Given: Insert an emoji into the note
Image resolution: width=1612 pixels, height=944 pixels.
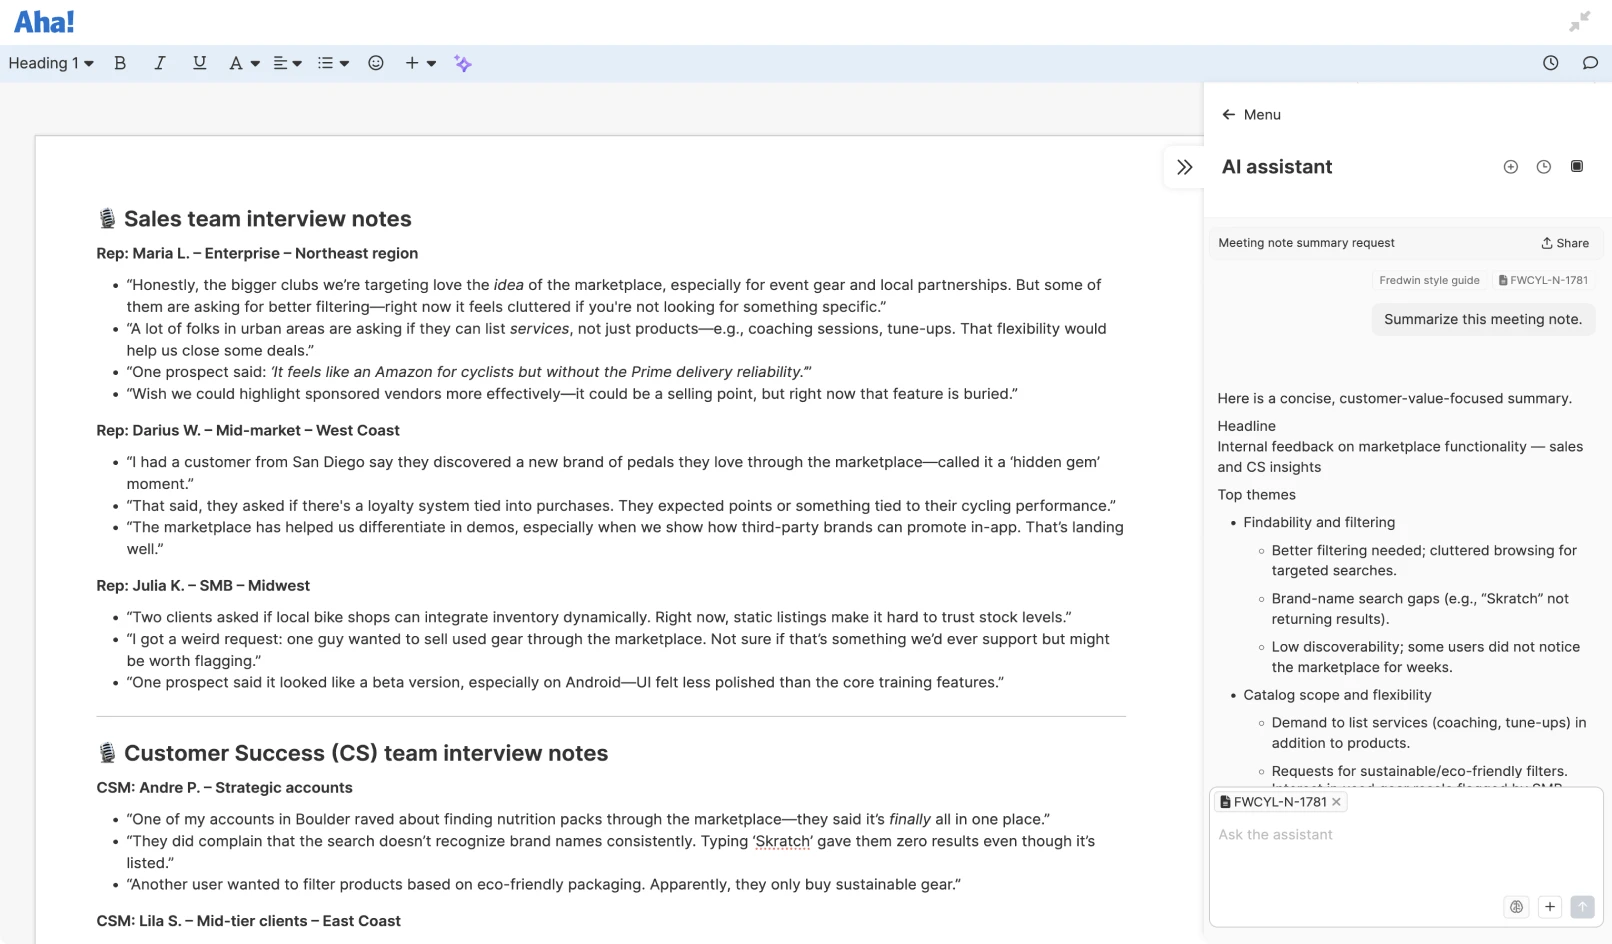Looking at the screenshot, I should tap(375, 63).
